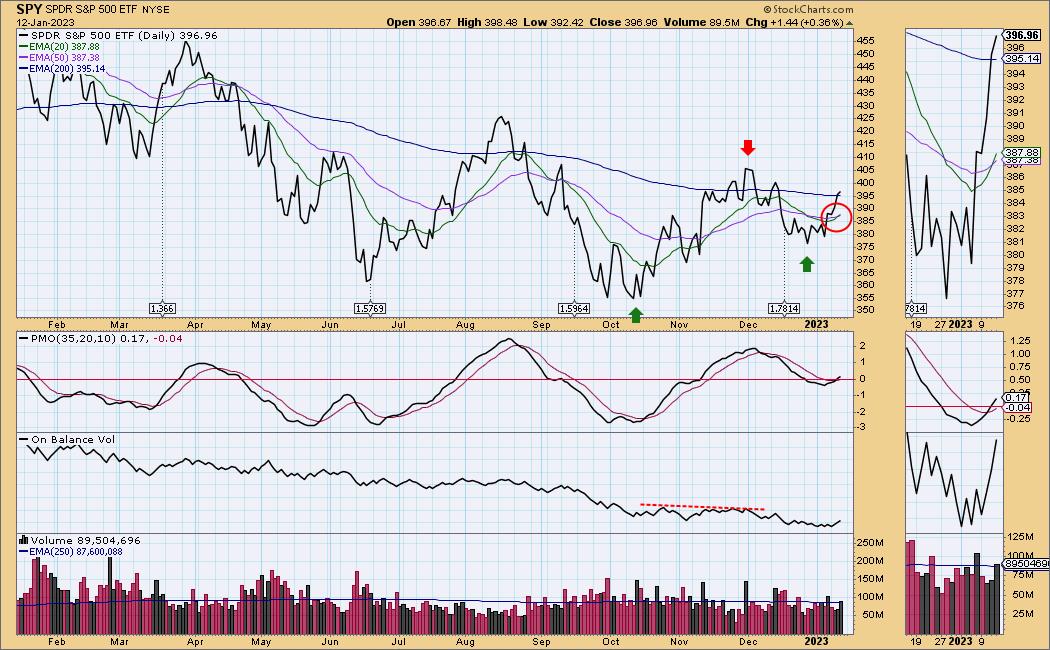The width and height of the screenshot is (1050, 650).
Task: Click the 1.7814 boxed label near December
Action: [x=783, y=309]
